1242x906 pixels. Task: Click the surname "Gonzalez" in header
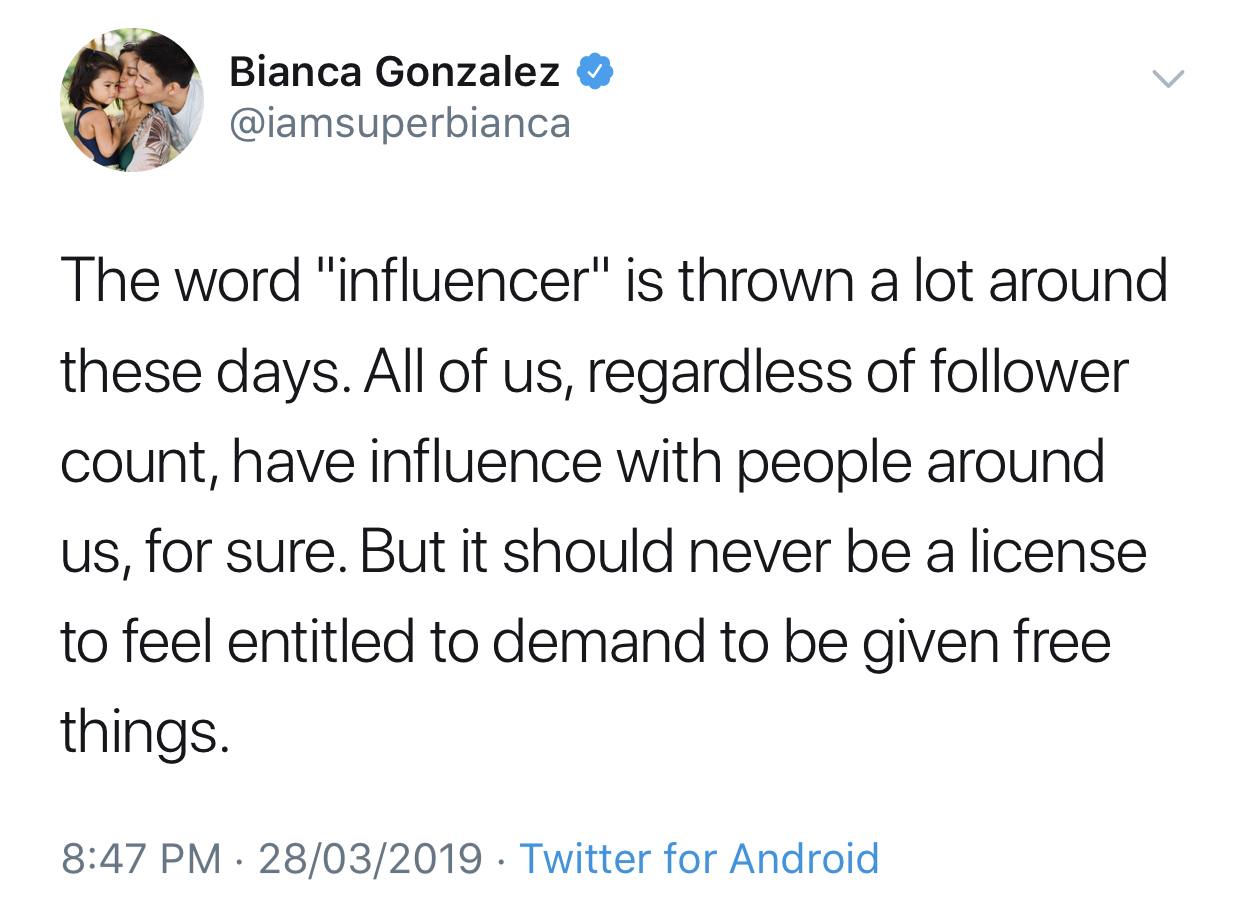point(467,71)
